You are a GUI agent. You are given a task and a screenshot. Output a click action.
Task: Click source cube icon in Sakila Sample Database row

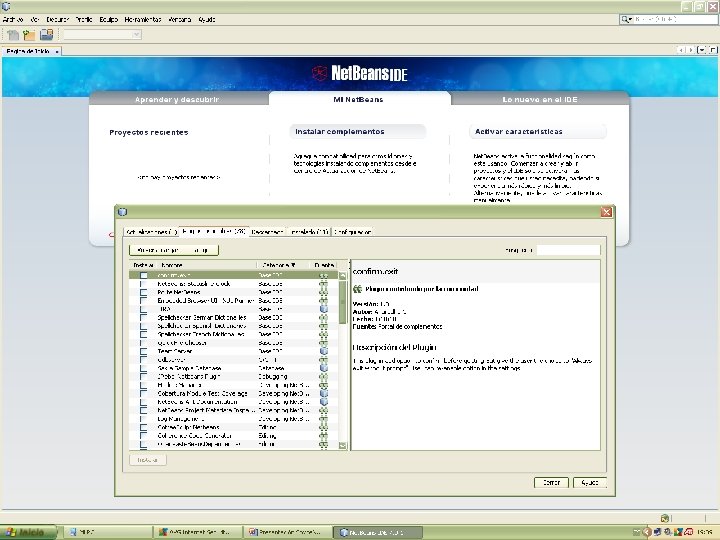coord(324,368)
